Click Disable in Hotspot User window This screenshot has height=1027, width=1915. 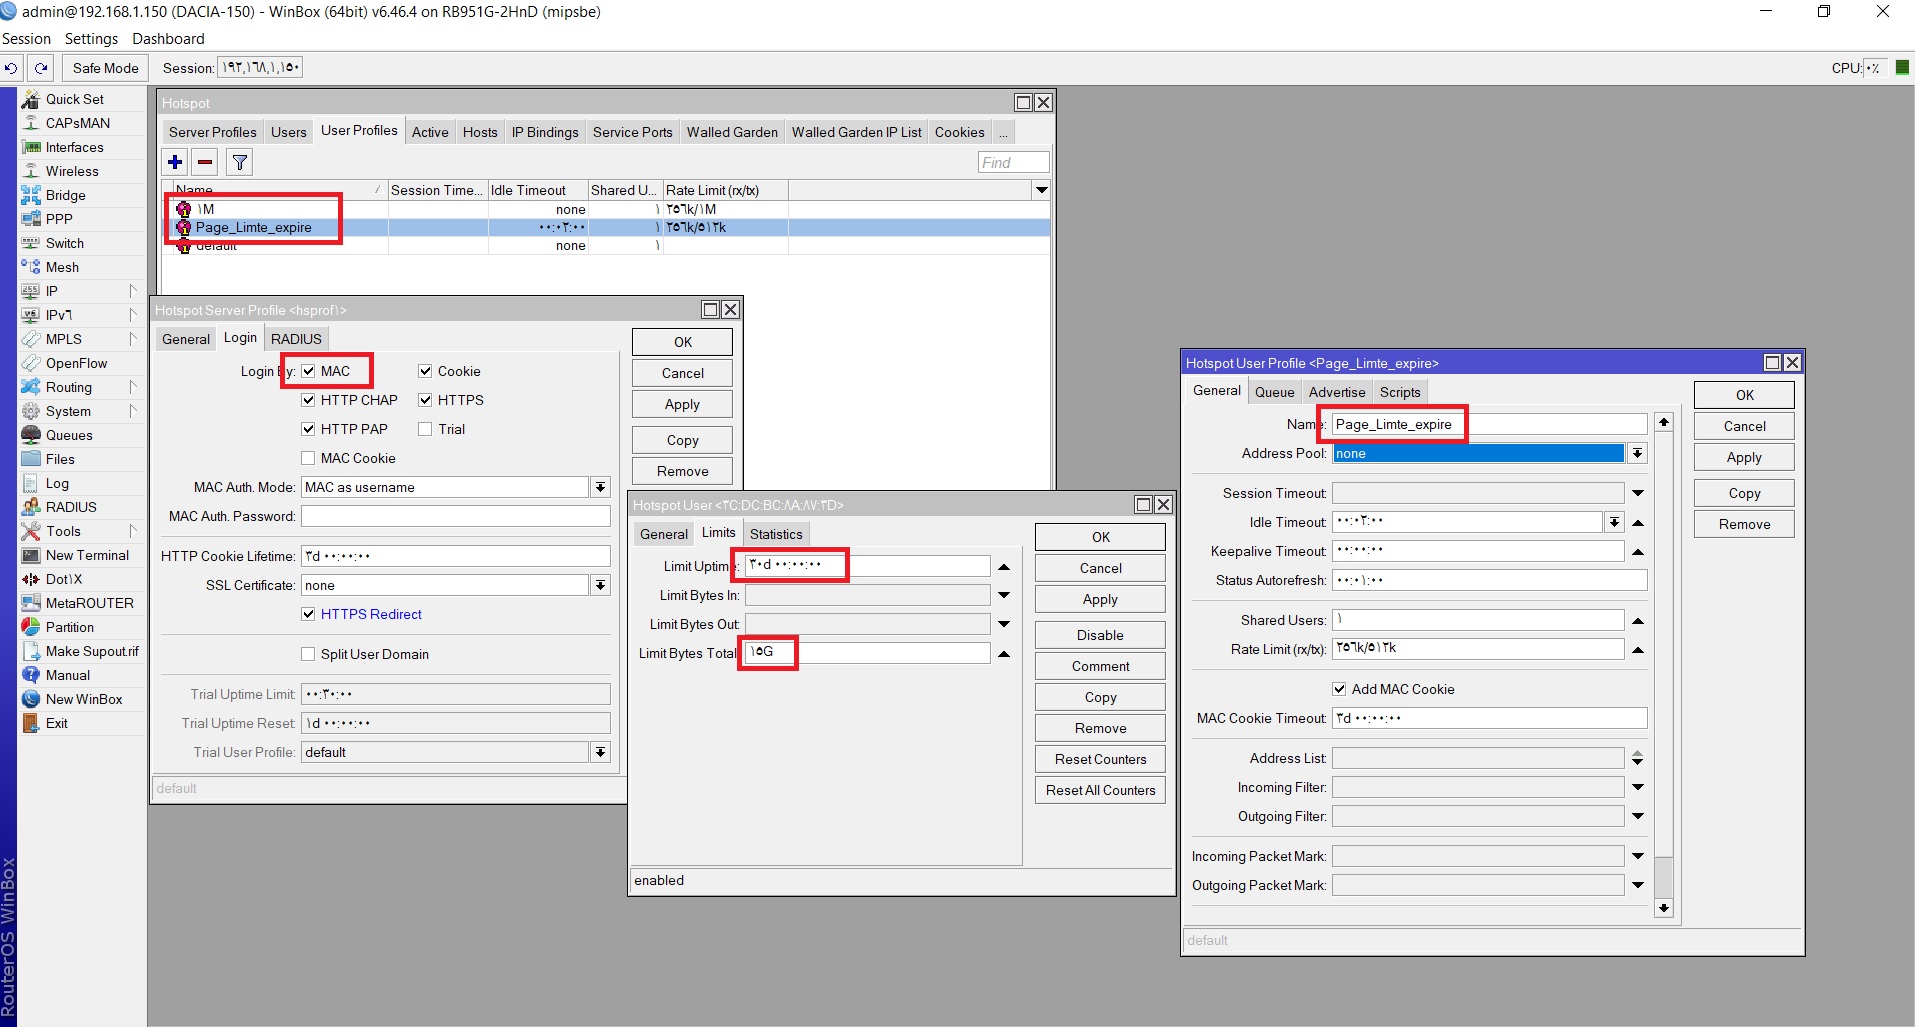coord(1100,635)
